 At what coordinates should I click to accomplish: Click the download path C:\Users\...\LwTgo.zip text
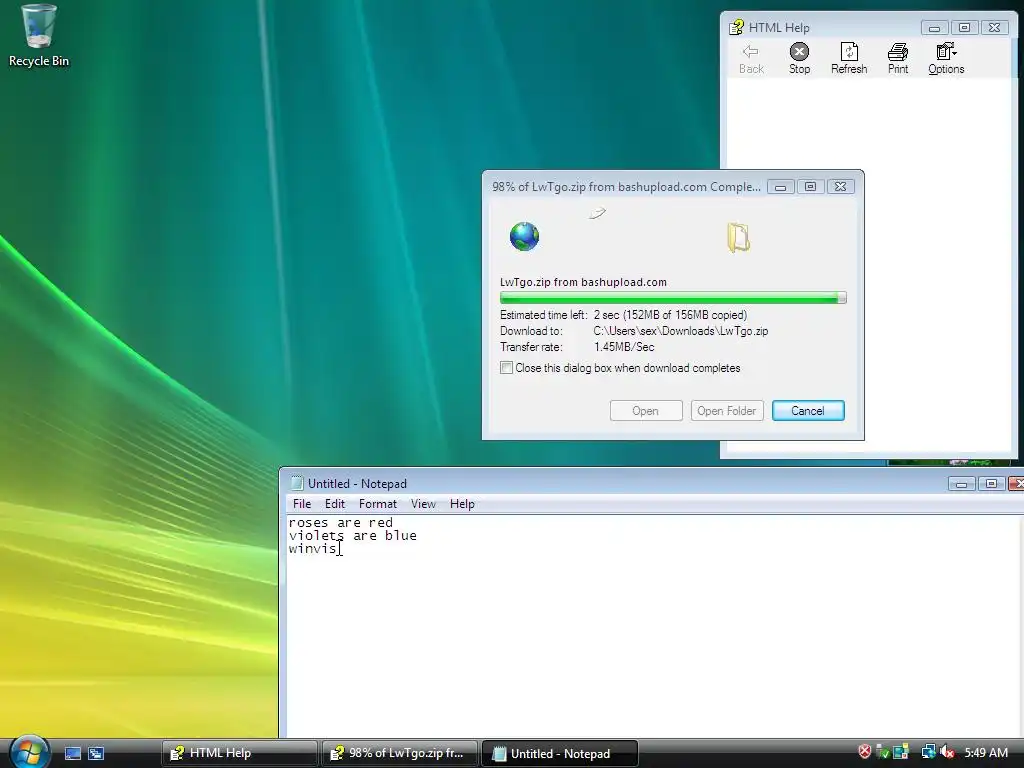(680, 331)
